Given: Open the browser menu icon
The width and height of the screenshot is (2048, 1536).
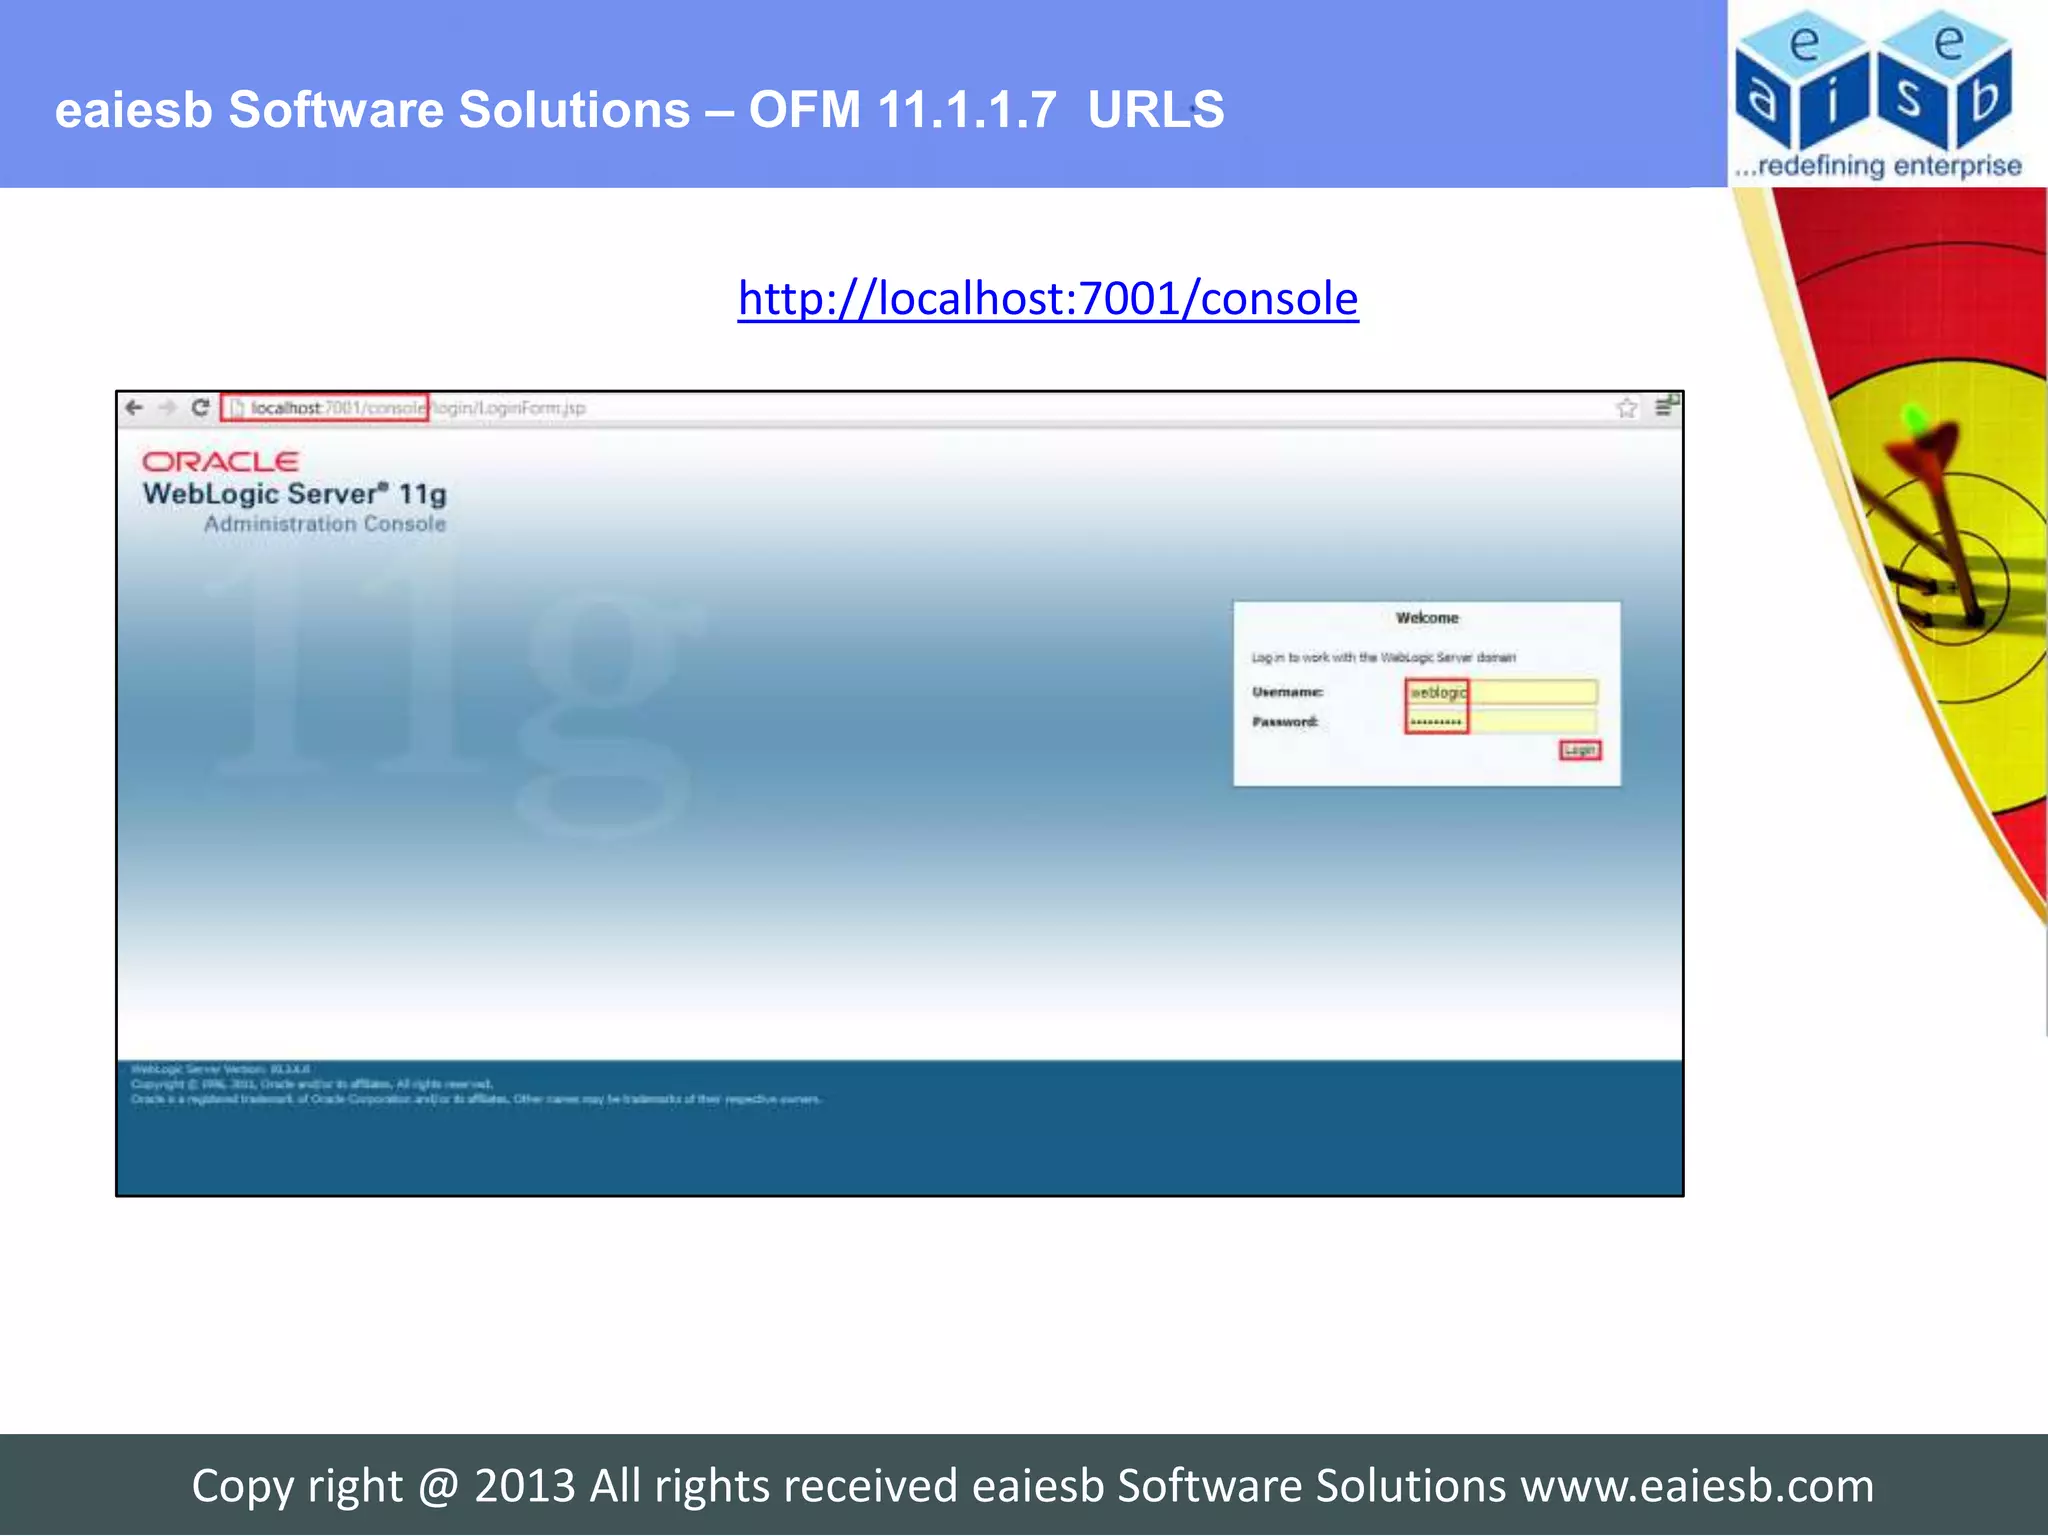Looking at the screenshot, I should (x=1665, y=406).
